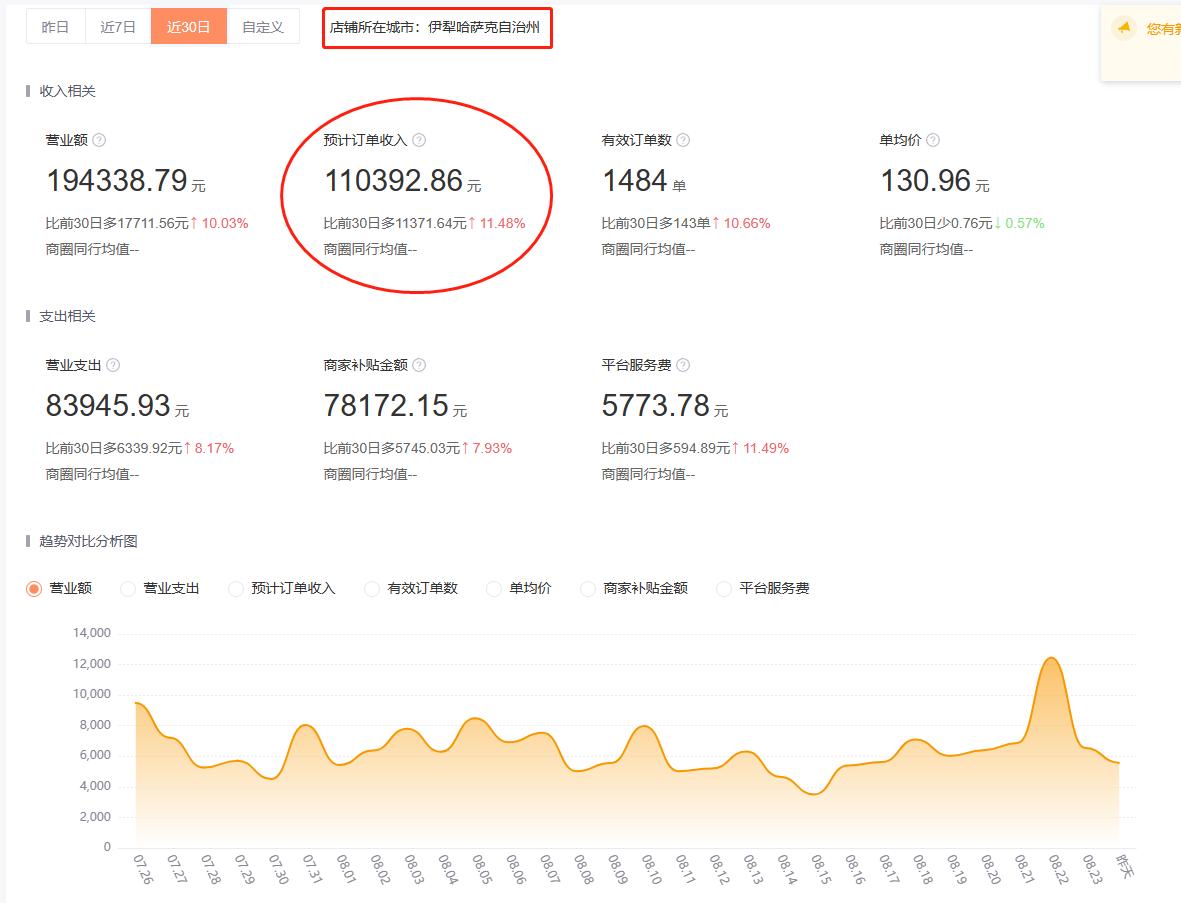Click question icon next to 营业支出
The image size is (1181, 903).
113,365
